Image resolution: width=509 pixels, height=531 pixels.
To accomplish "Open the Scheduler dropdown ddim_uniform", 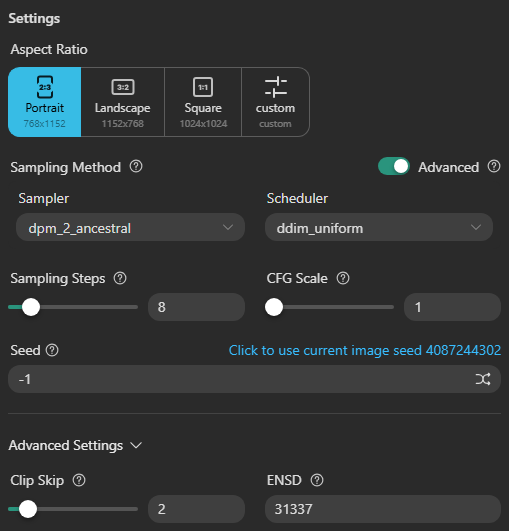I will tap(379, 227).
